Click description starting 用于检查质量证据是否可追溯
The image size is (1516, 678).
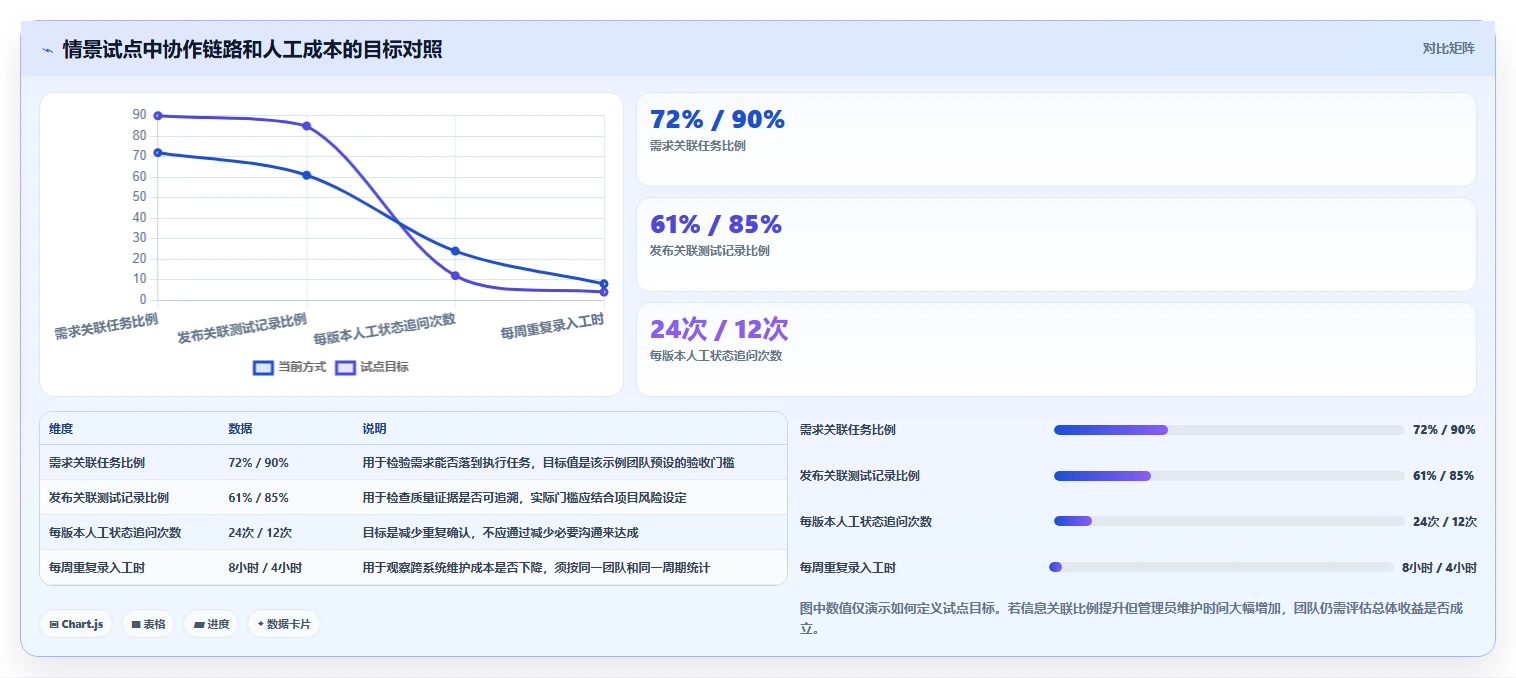[x=524, y=497]
